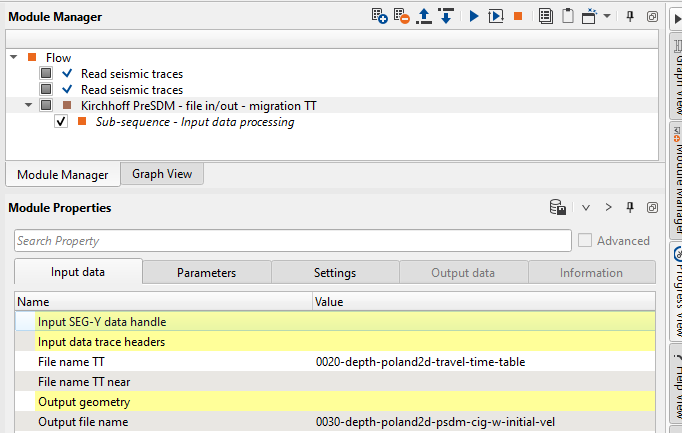Click the Search Property input field
The image size is (682, 433).
click(290, 241)
